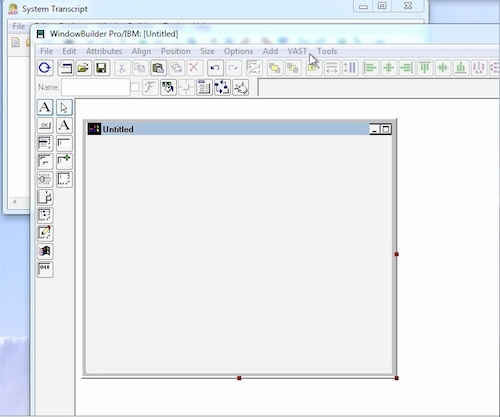The image size is (500, 417).
Task: Click the replicate width horizontal arrows icon
Action: coord(332,68)
